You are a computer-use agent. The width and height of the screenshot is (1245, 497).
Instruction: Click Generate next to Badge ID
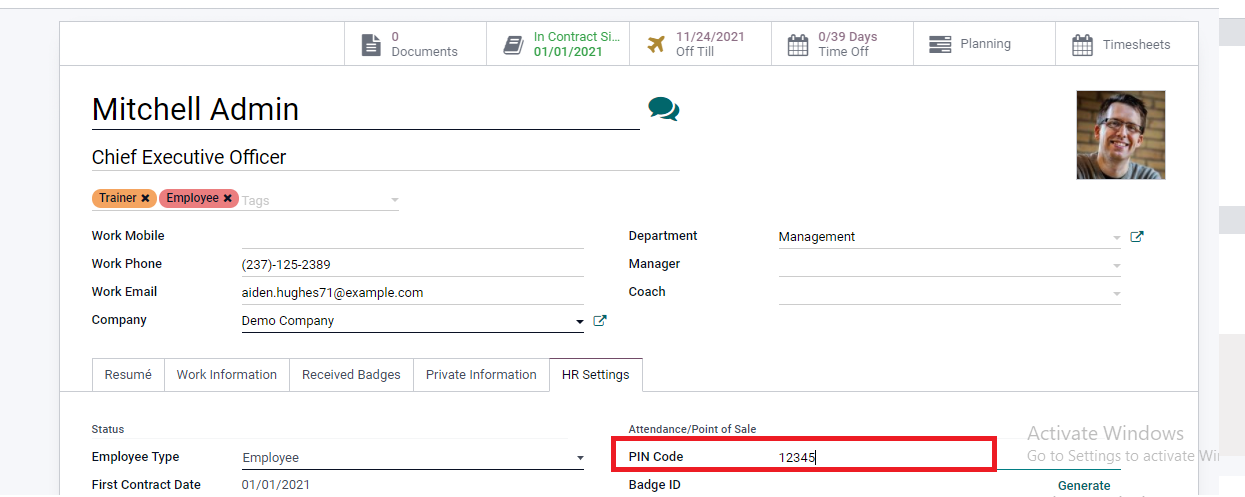coord(1084,486)
